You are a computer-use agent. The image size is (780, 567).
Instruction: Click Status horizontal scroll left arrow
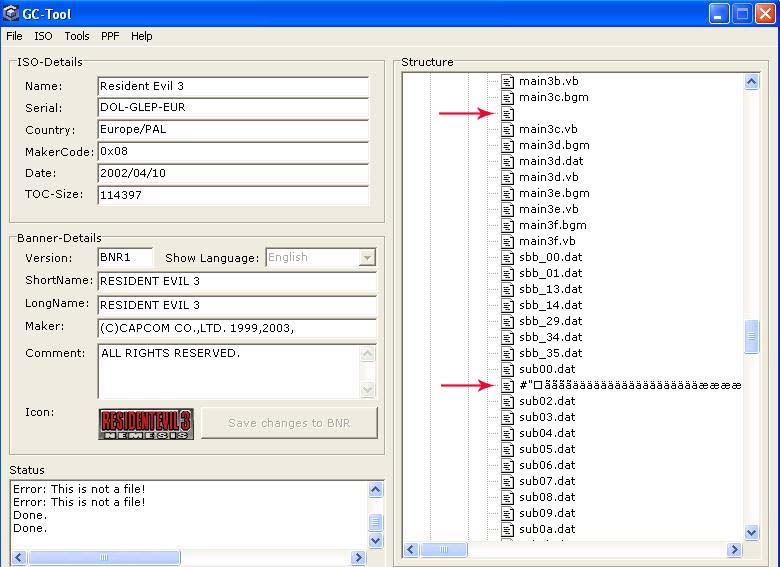(19, 558)
